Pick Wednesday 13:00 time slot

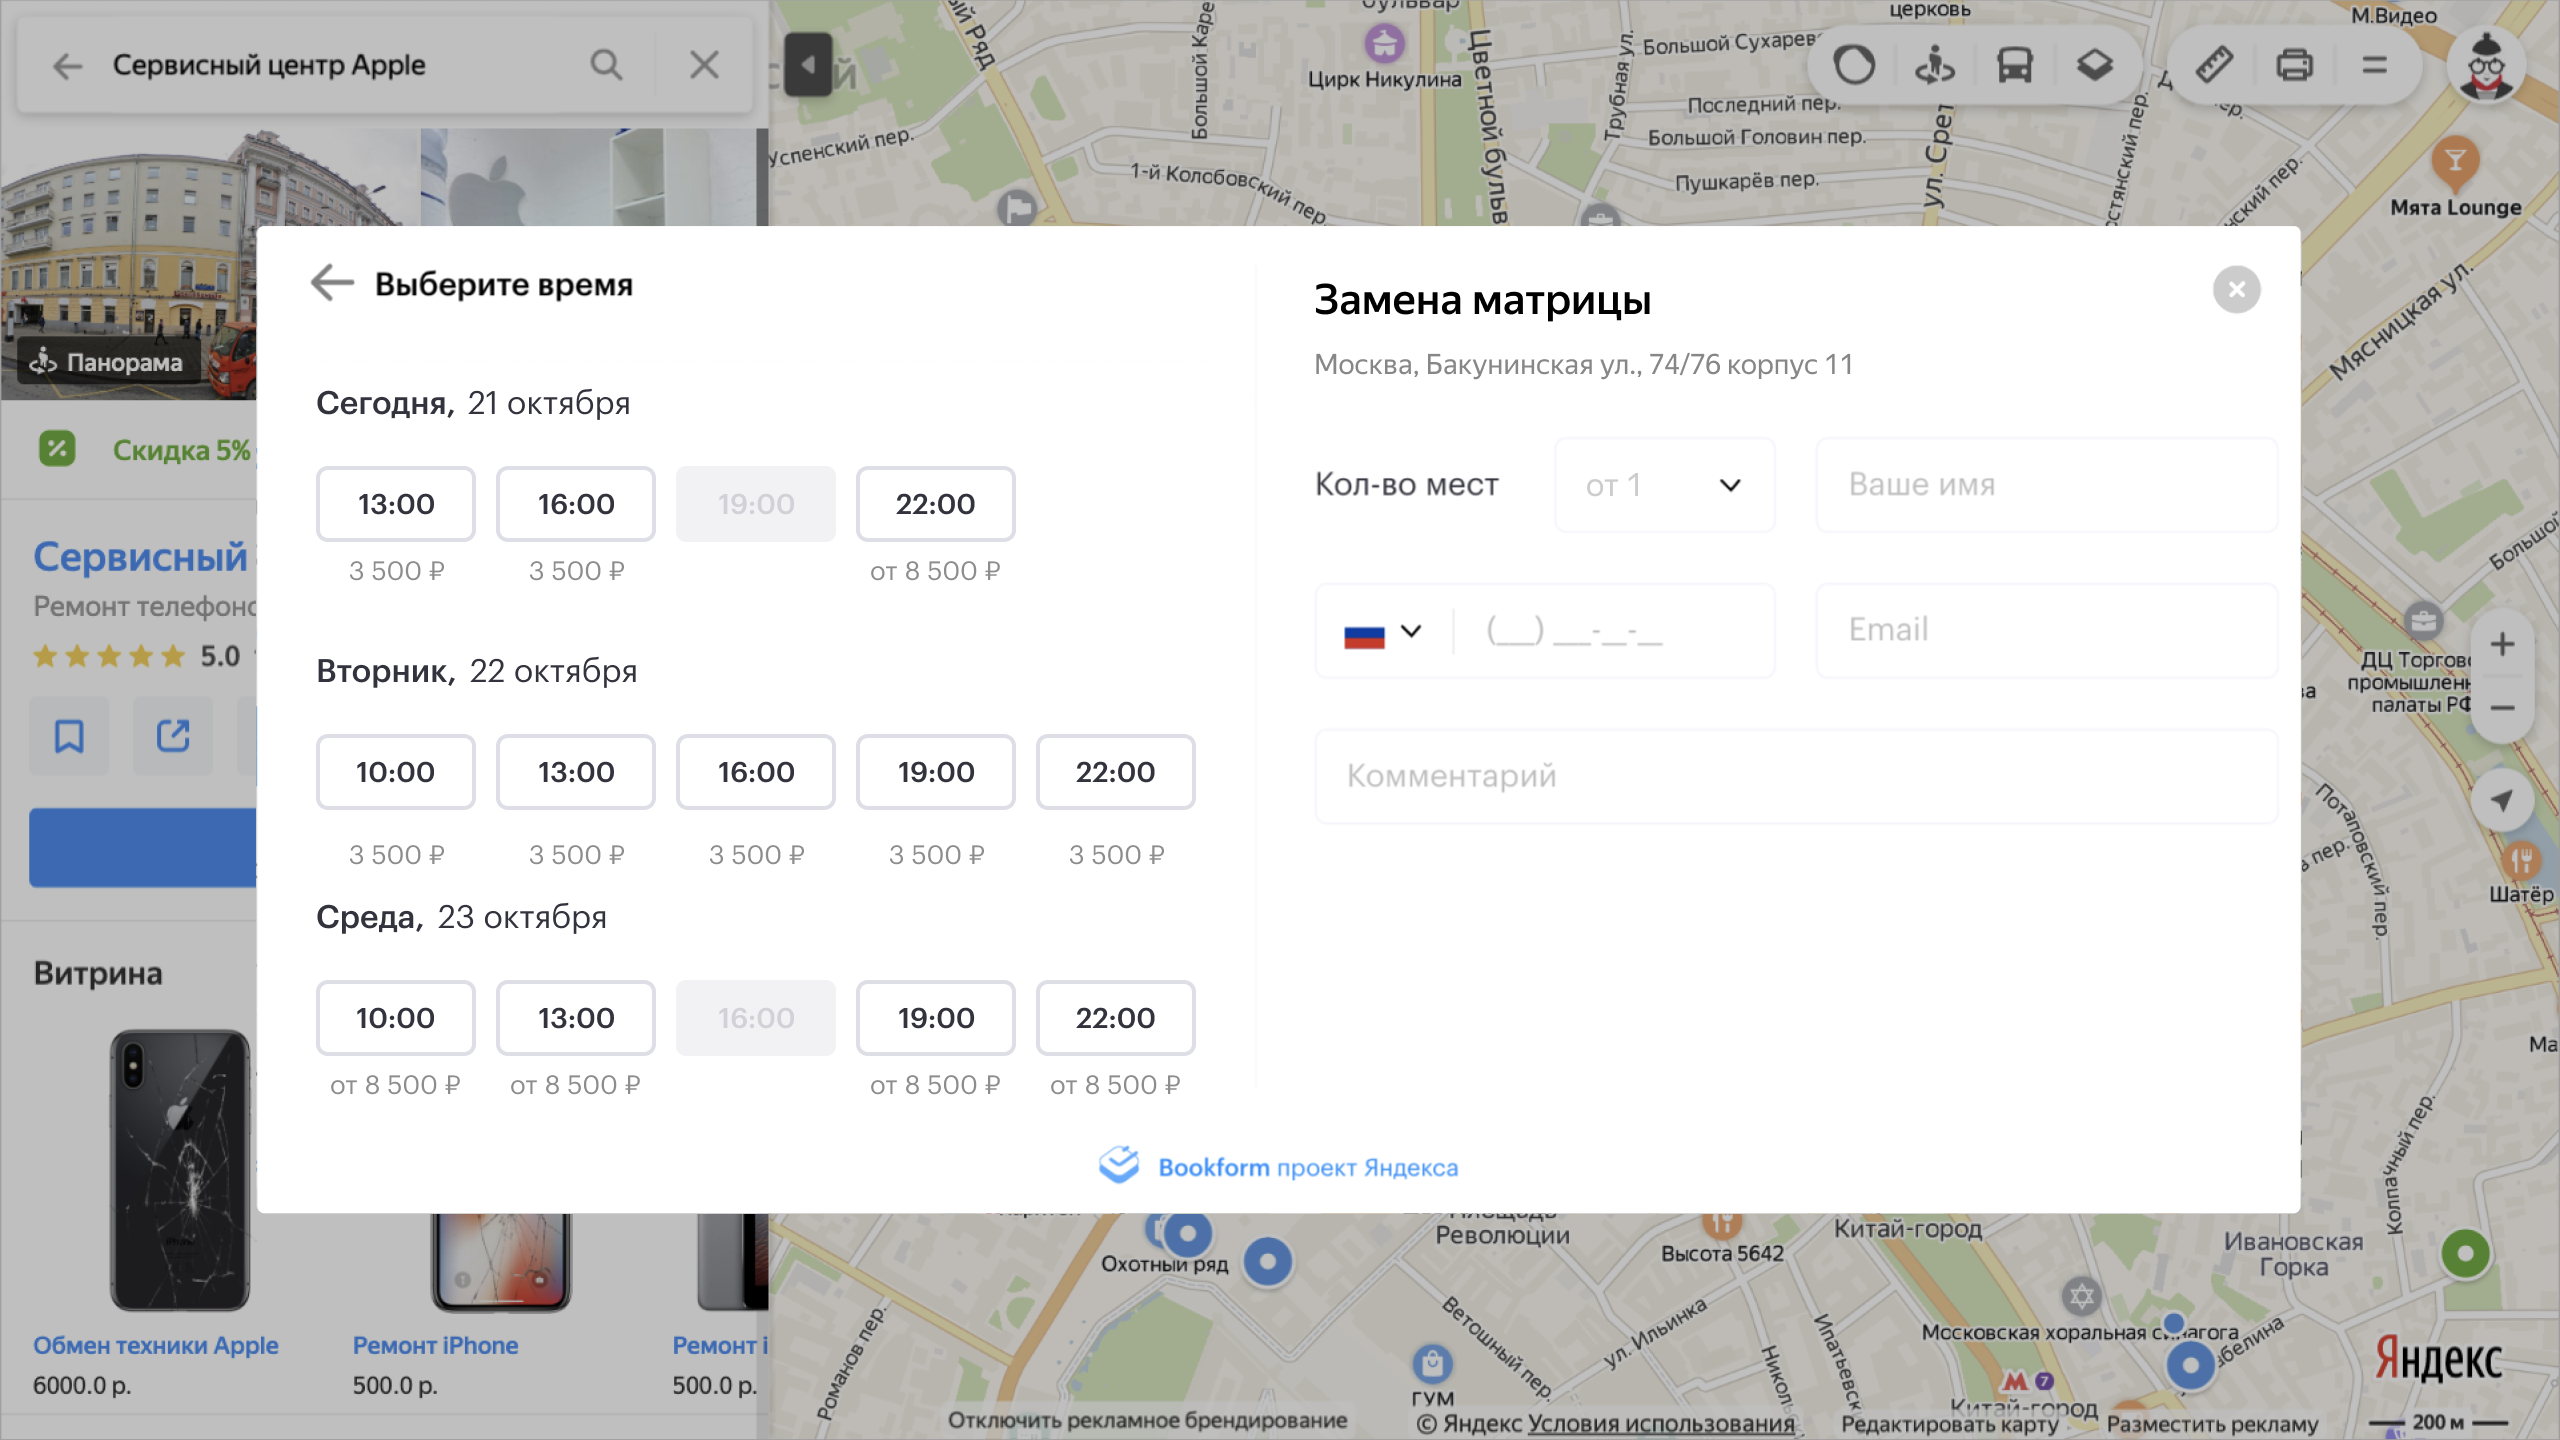[576, 1018]
